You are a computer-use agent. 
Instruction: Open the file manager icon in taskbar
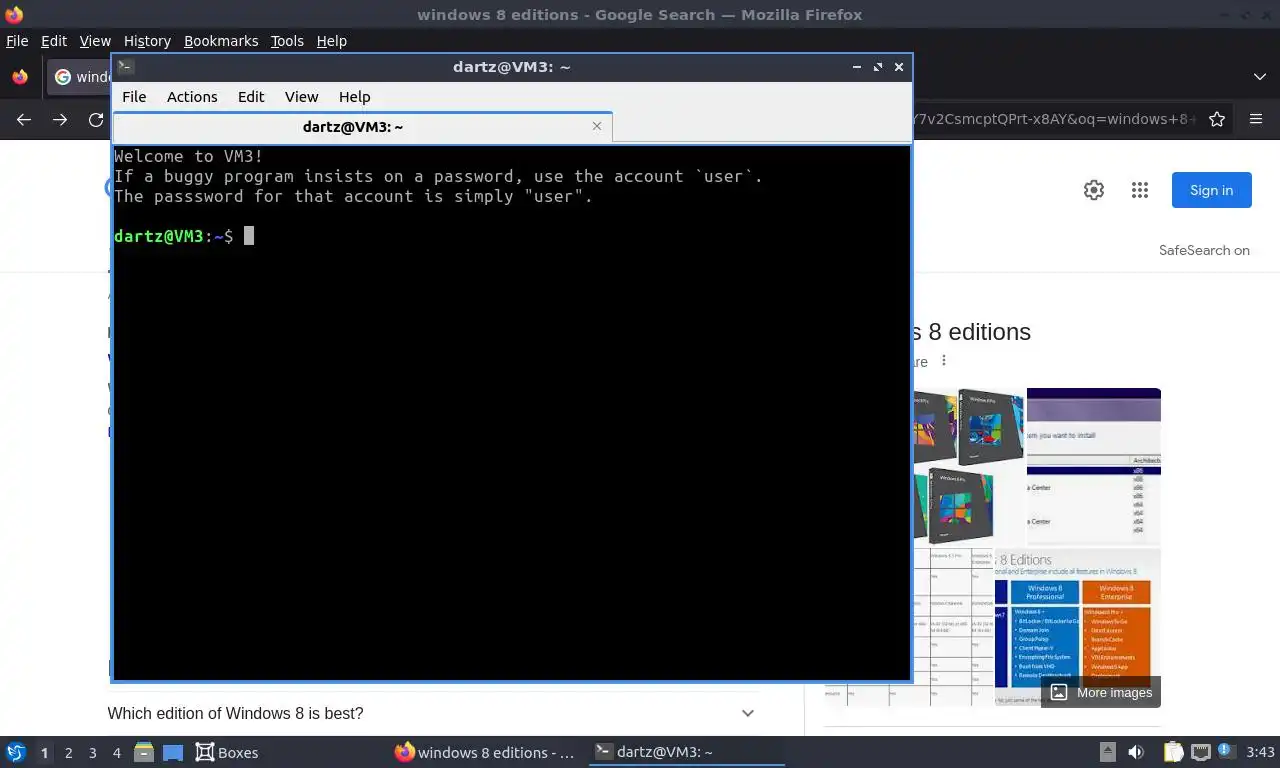[x=144, y=752]
